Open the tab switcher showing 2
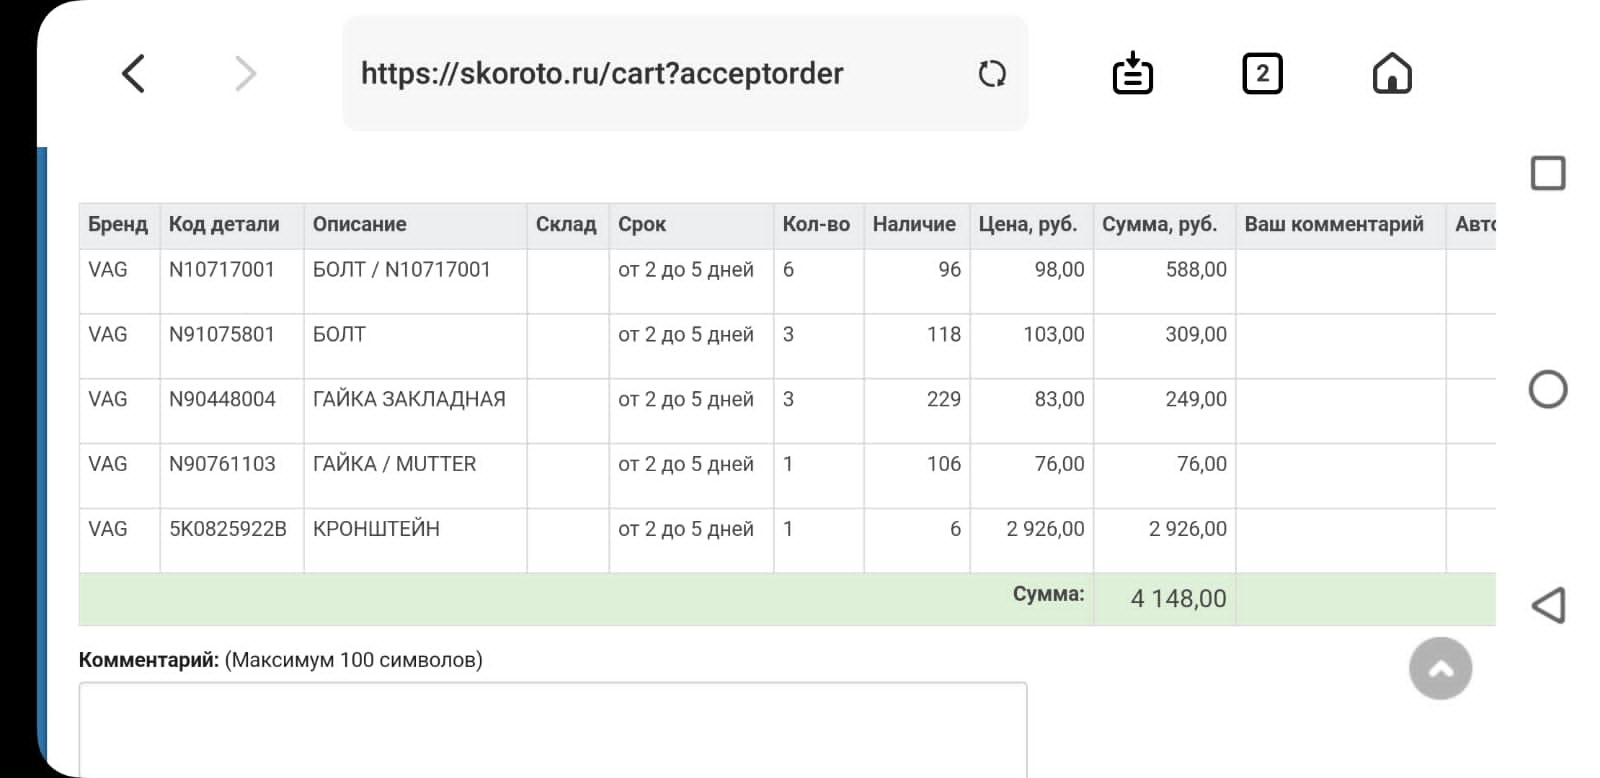Screen dimensions: 1600x778 point(1262,74)
